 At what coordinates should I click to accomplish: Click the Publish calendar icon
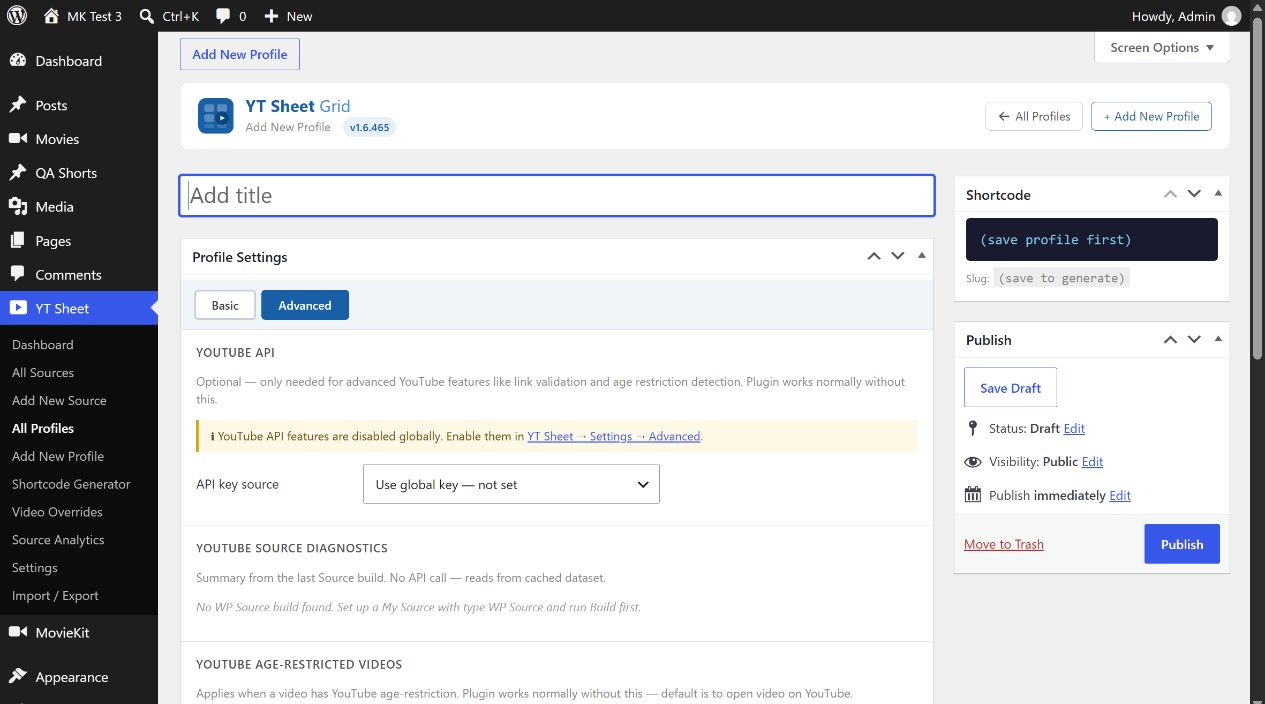click(973, 495)
